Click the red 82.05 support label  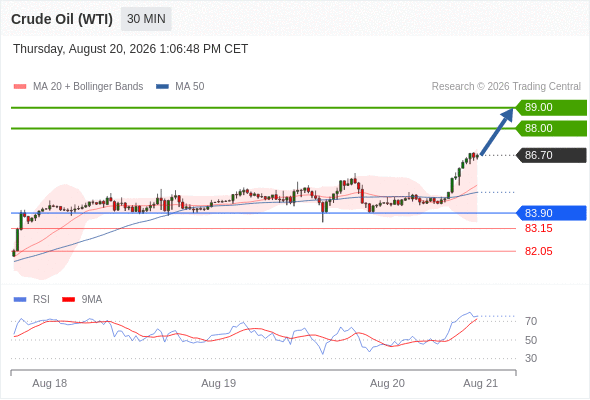point(538,251)
